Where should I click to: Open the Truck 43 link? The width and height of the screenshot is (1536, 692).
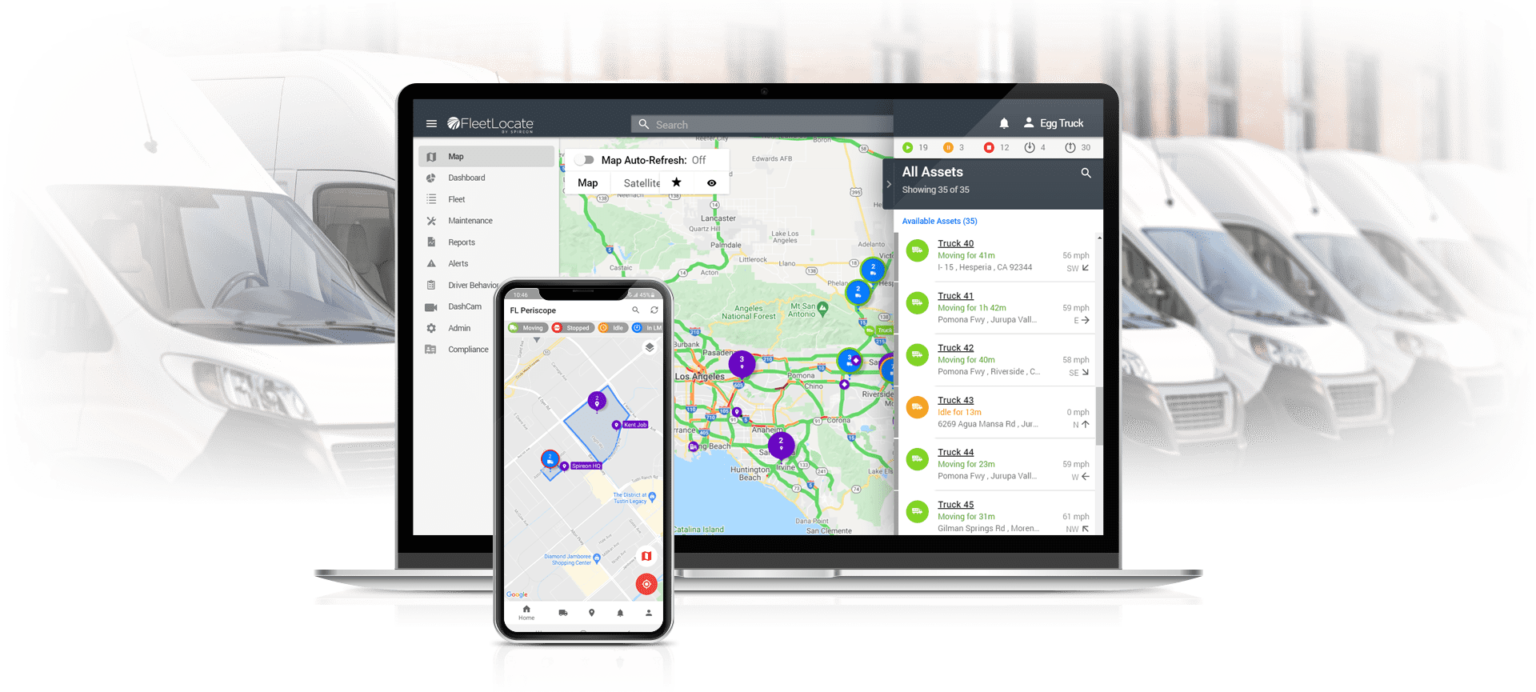pos(955,400)
